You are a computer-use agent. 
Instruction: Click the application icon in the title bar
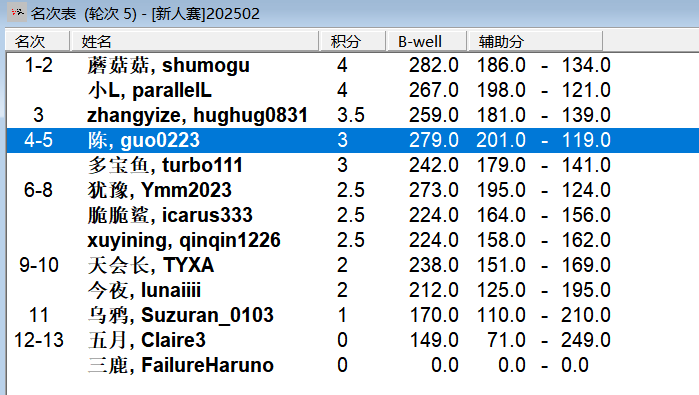tap(16, 12)
